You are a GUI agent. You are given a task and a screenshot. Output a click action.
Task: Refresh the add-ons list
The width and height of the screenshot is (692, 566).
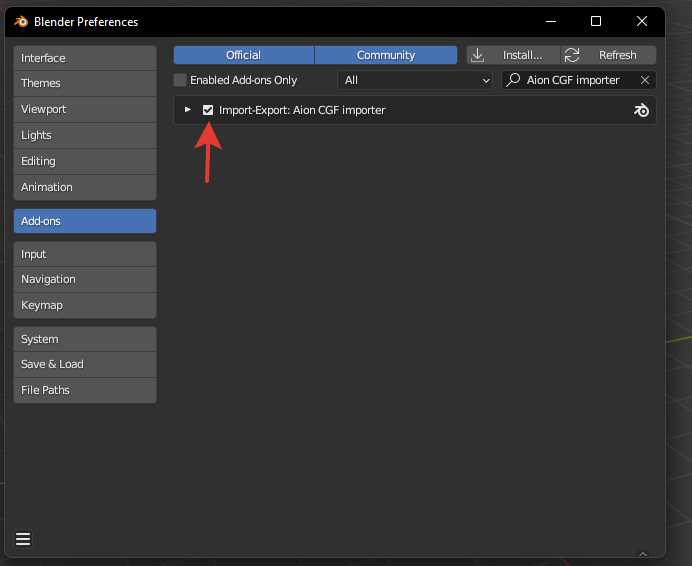[609, 55]
